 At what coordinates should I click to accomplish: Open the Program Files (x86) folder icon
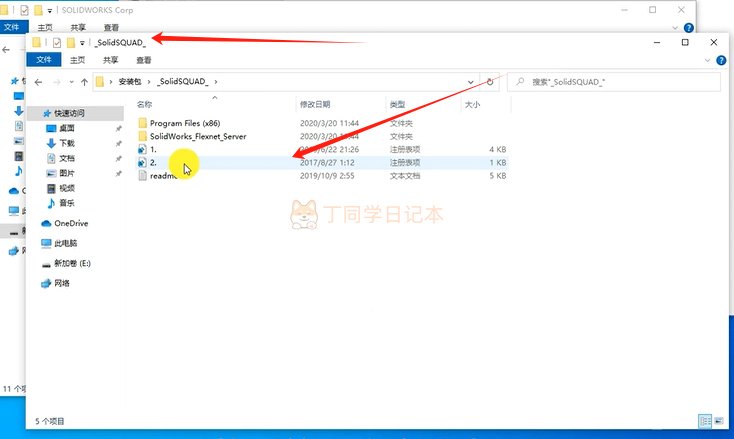pos(143,123)
